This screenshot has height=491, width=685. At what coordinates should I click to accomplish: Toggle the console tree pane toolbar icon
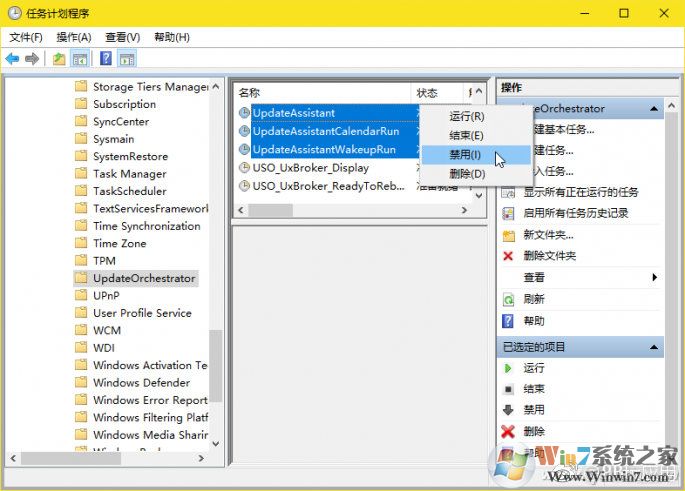click(x=80, y=59)
